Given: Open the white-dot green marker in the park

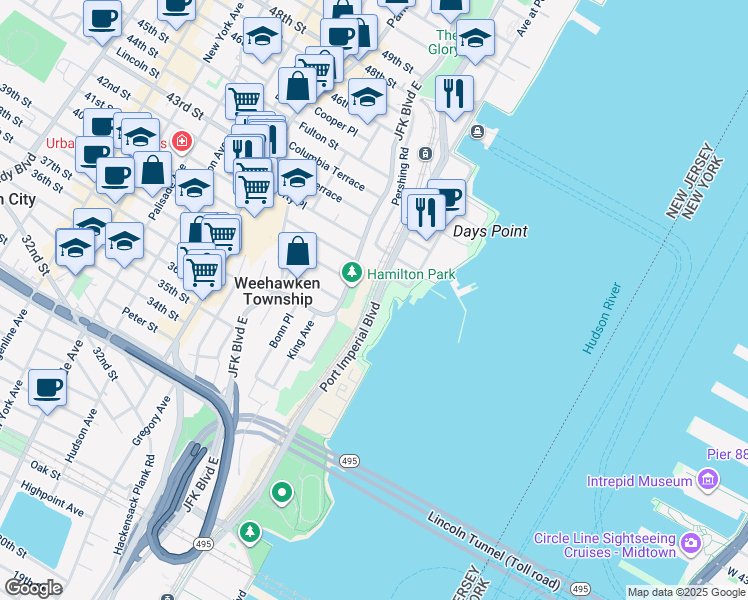Looking at the screenshot, I should coord(282,493).
